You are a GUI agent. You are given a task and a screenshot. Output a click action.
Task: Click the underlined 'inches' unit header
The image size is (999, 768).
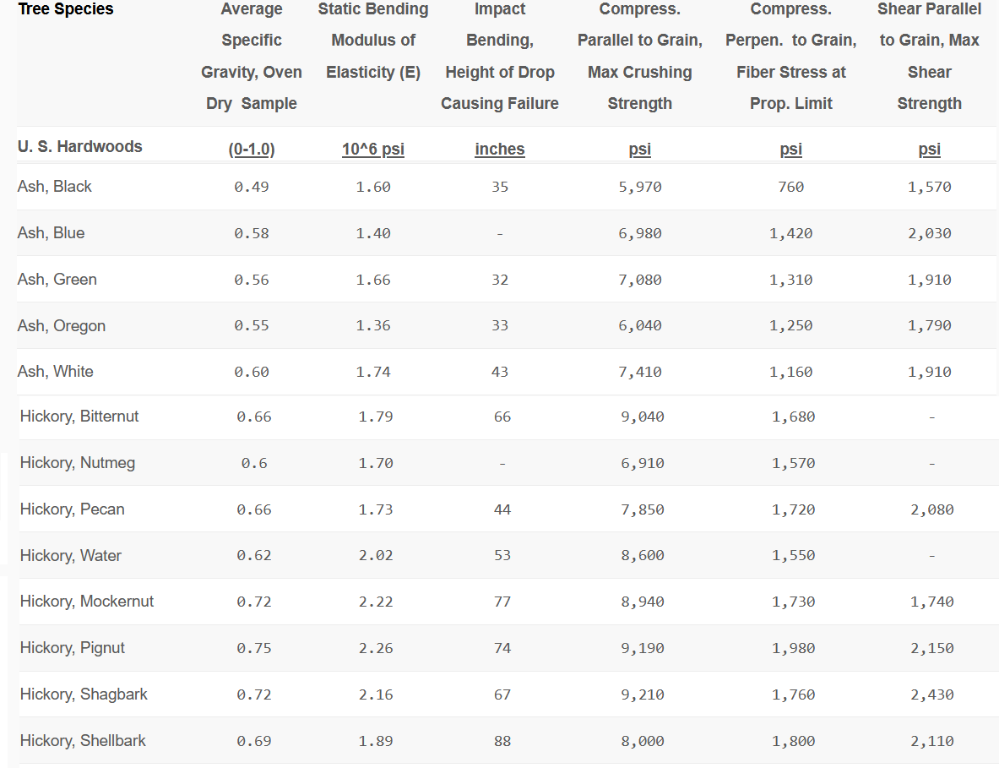pos(499,150)
